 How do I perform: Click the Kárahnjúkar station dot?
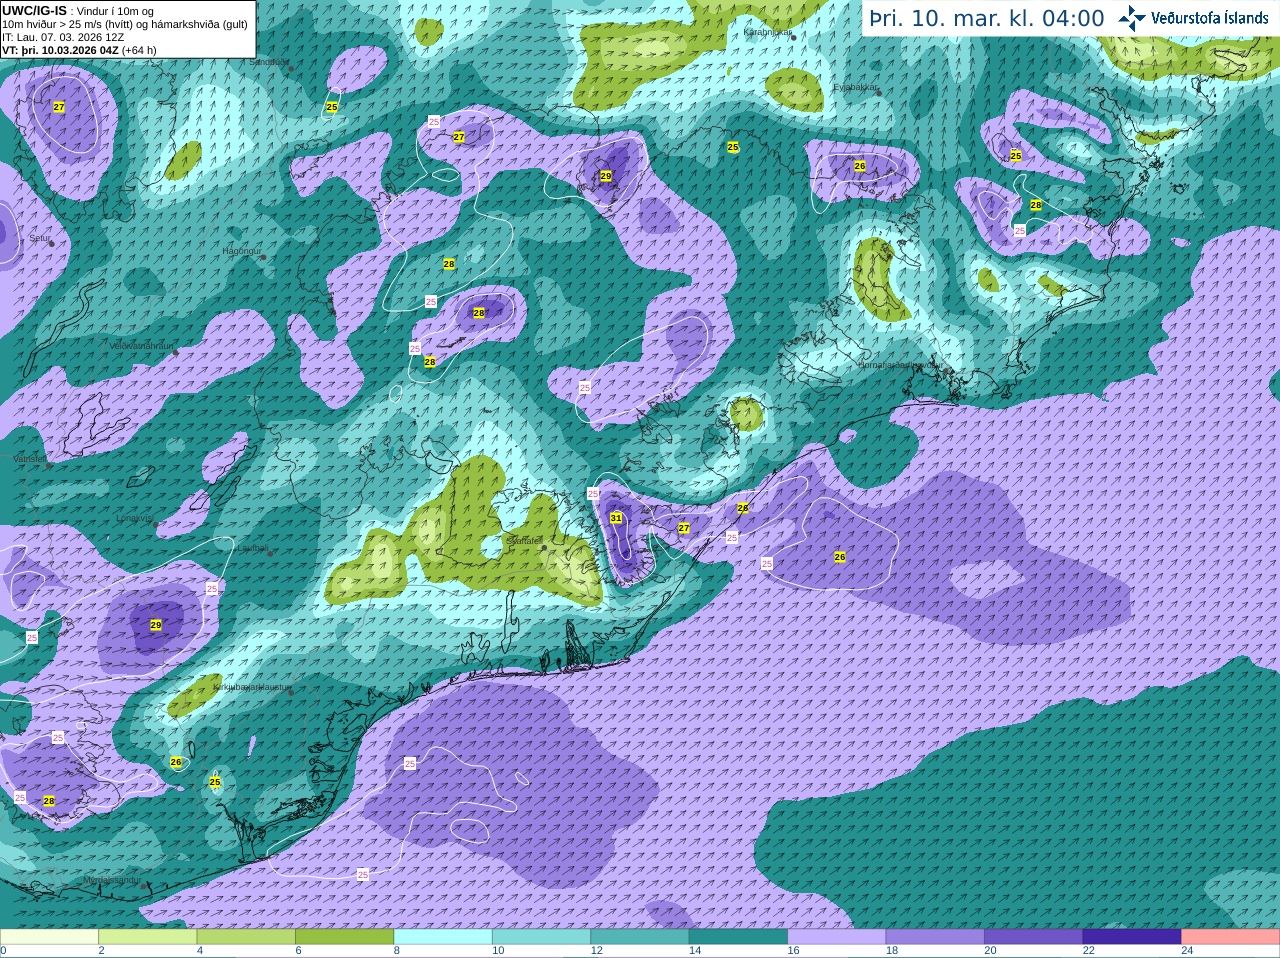[x=793, y=37]
